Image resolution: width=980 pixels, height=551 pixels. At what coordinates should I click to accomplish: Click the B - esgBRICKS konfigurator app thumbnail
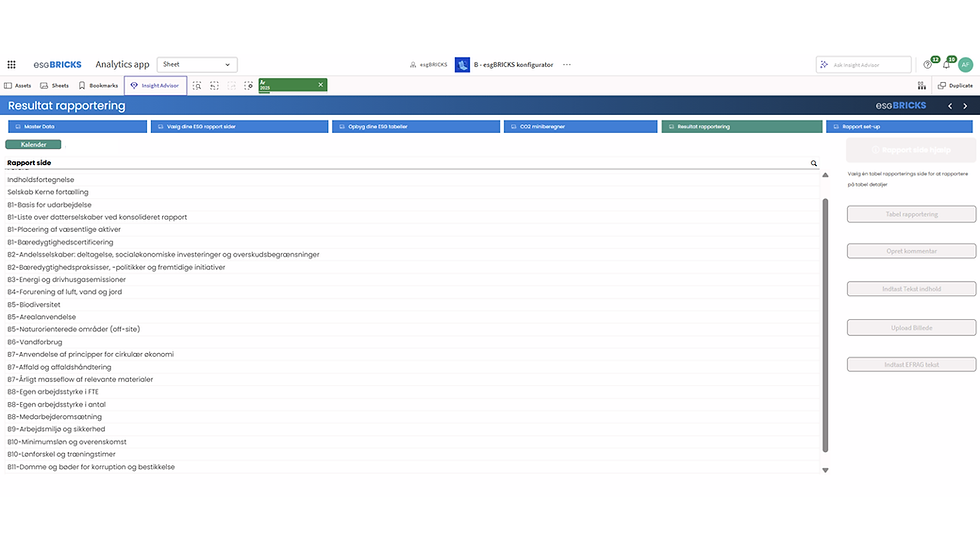[462, 64]
